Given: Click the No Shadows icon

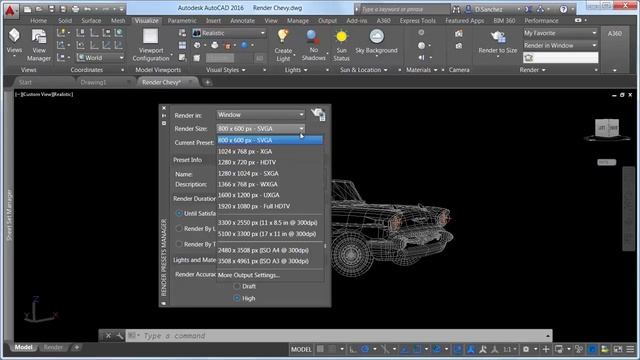Looking at the screenshot, I should 313,37.
